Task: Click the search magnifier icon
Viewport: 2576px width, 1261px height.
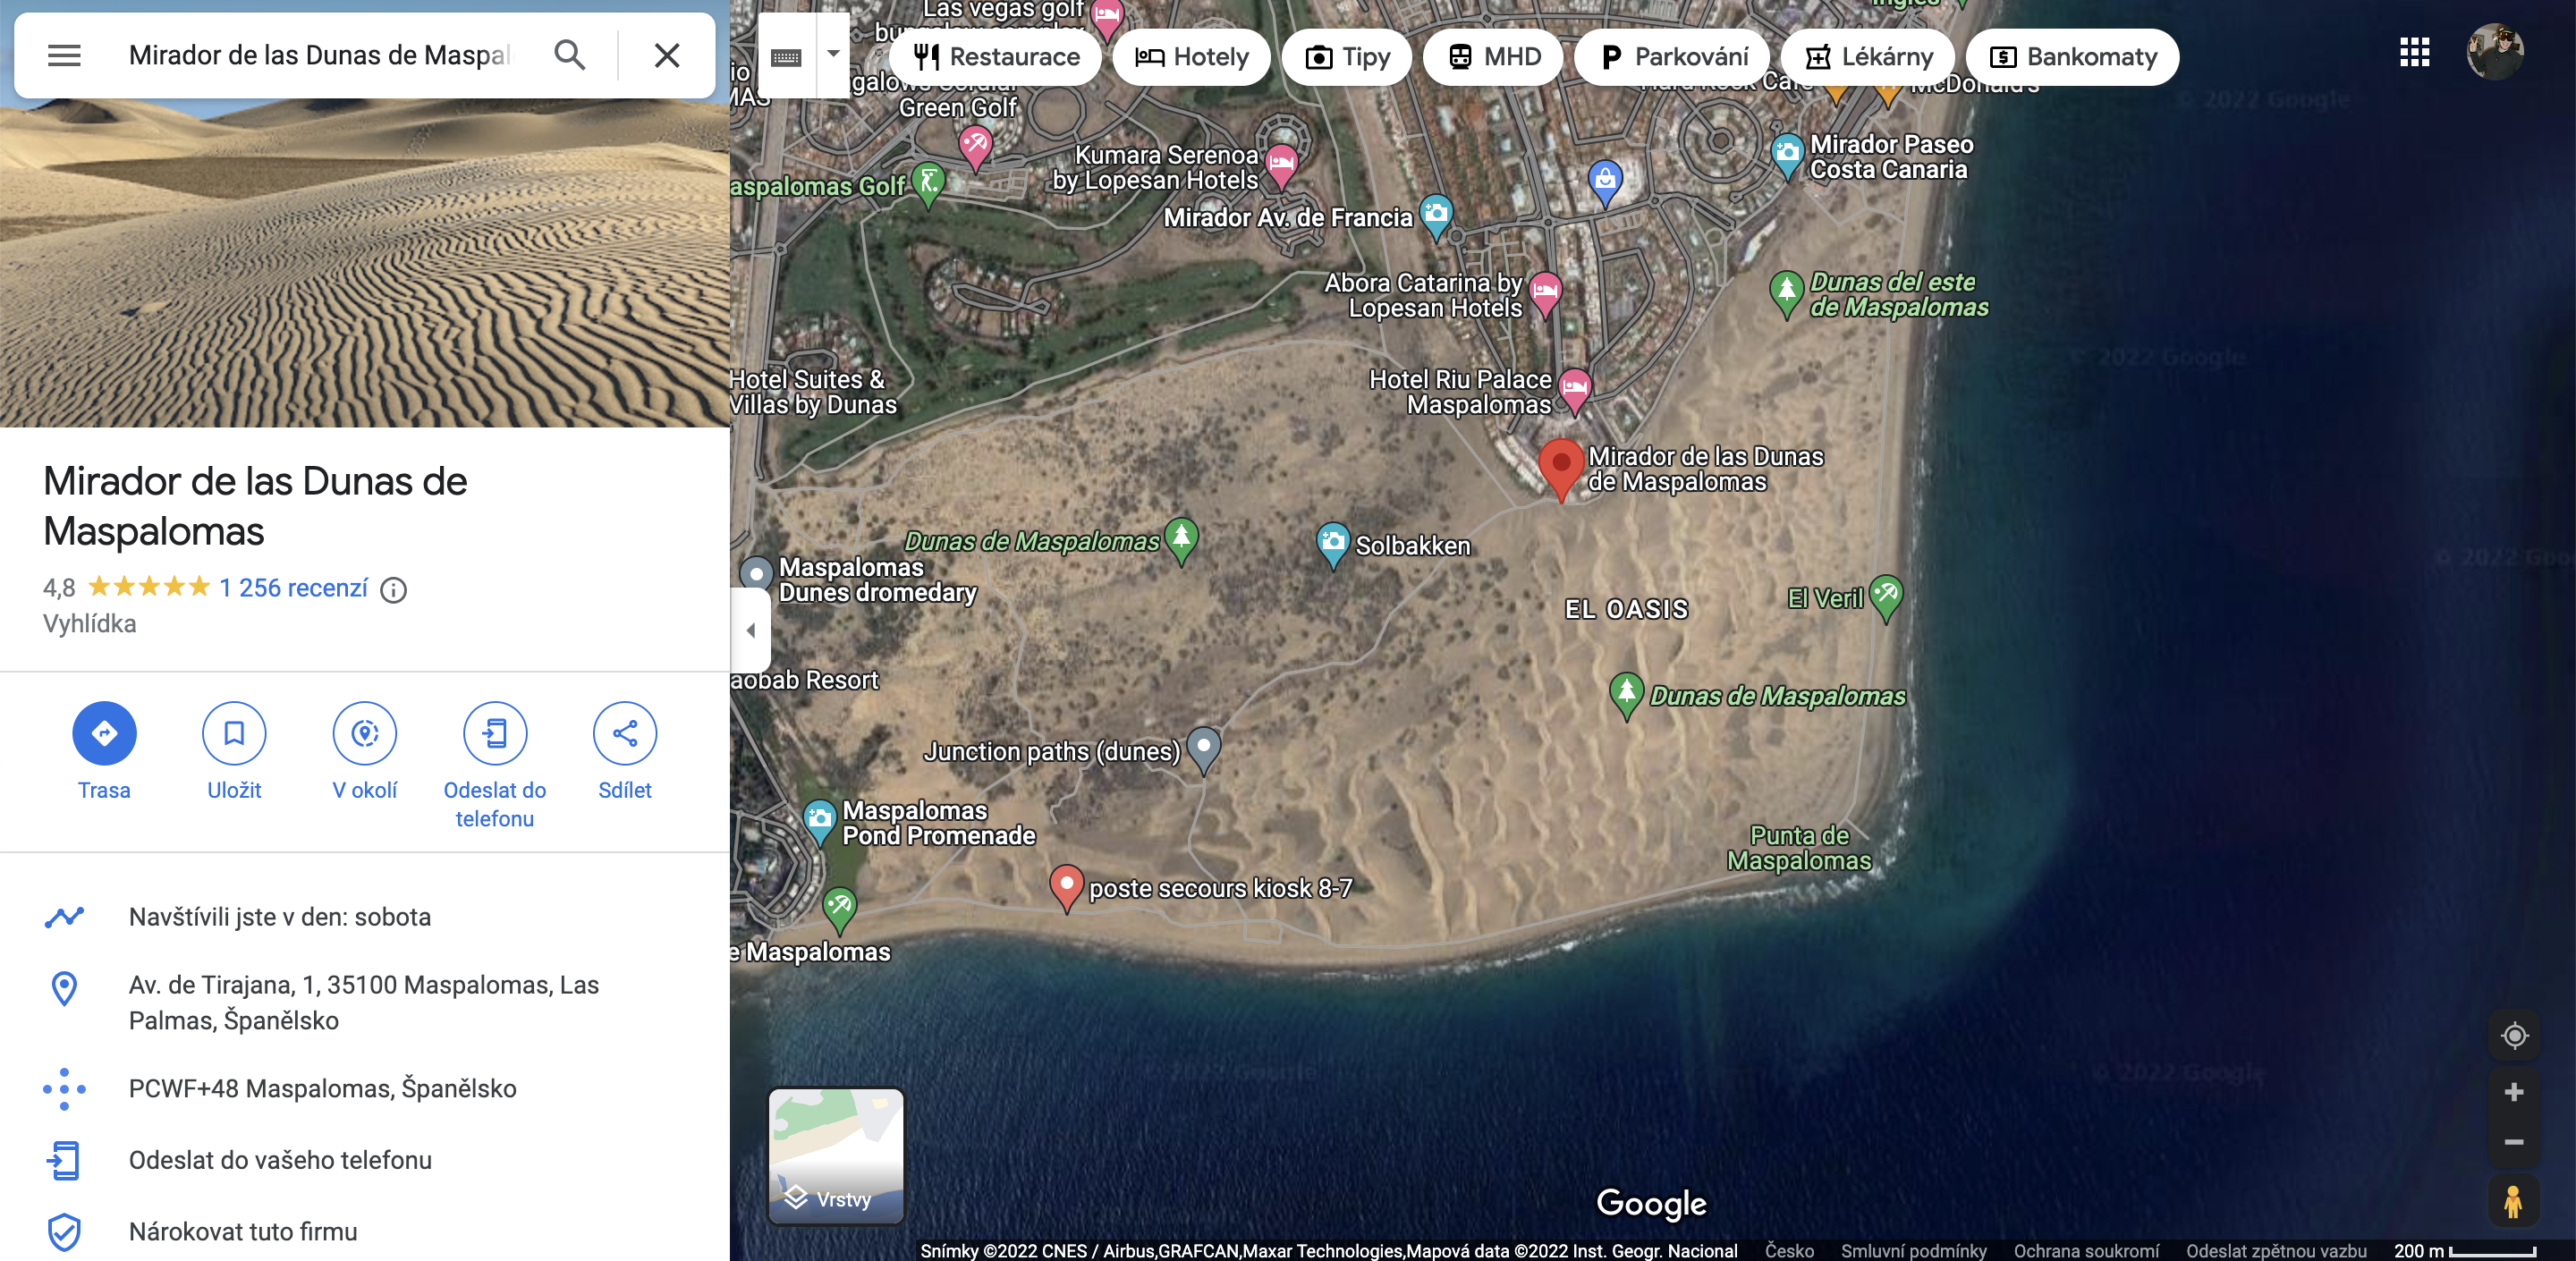Action: pos(569,55)
